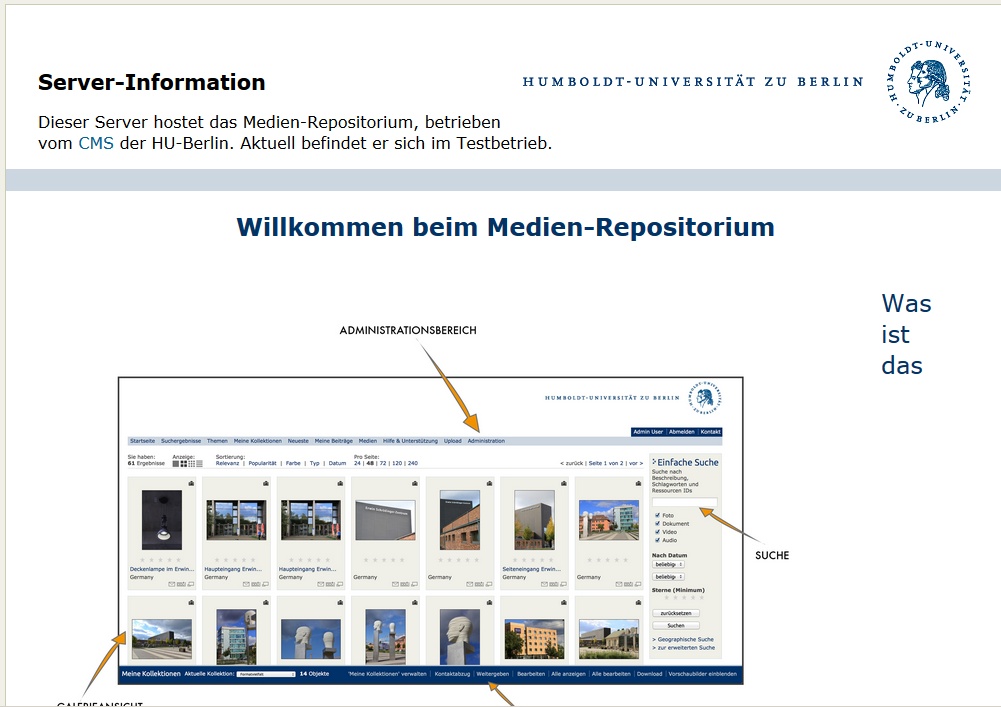Click the Kontakt link
1001x707 pixels.
tap(711, 432)
